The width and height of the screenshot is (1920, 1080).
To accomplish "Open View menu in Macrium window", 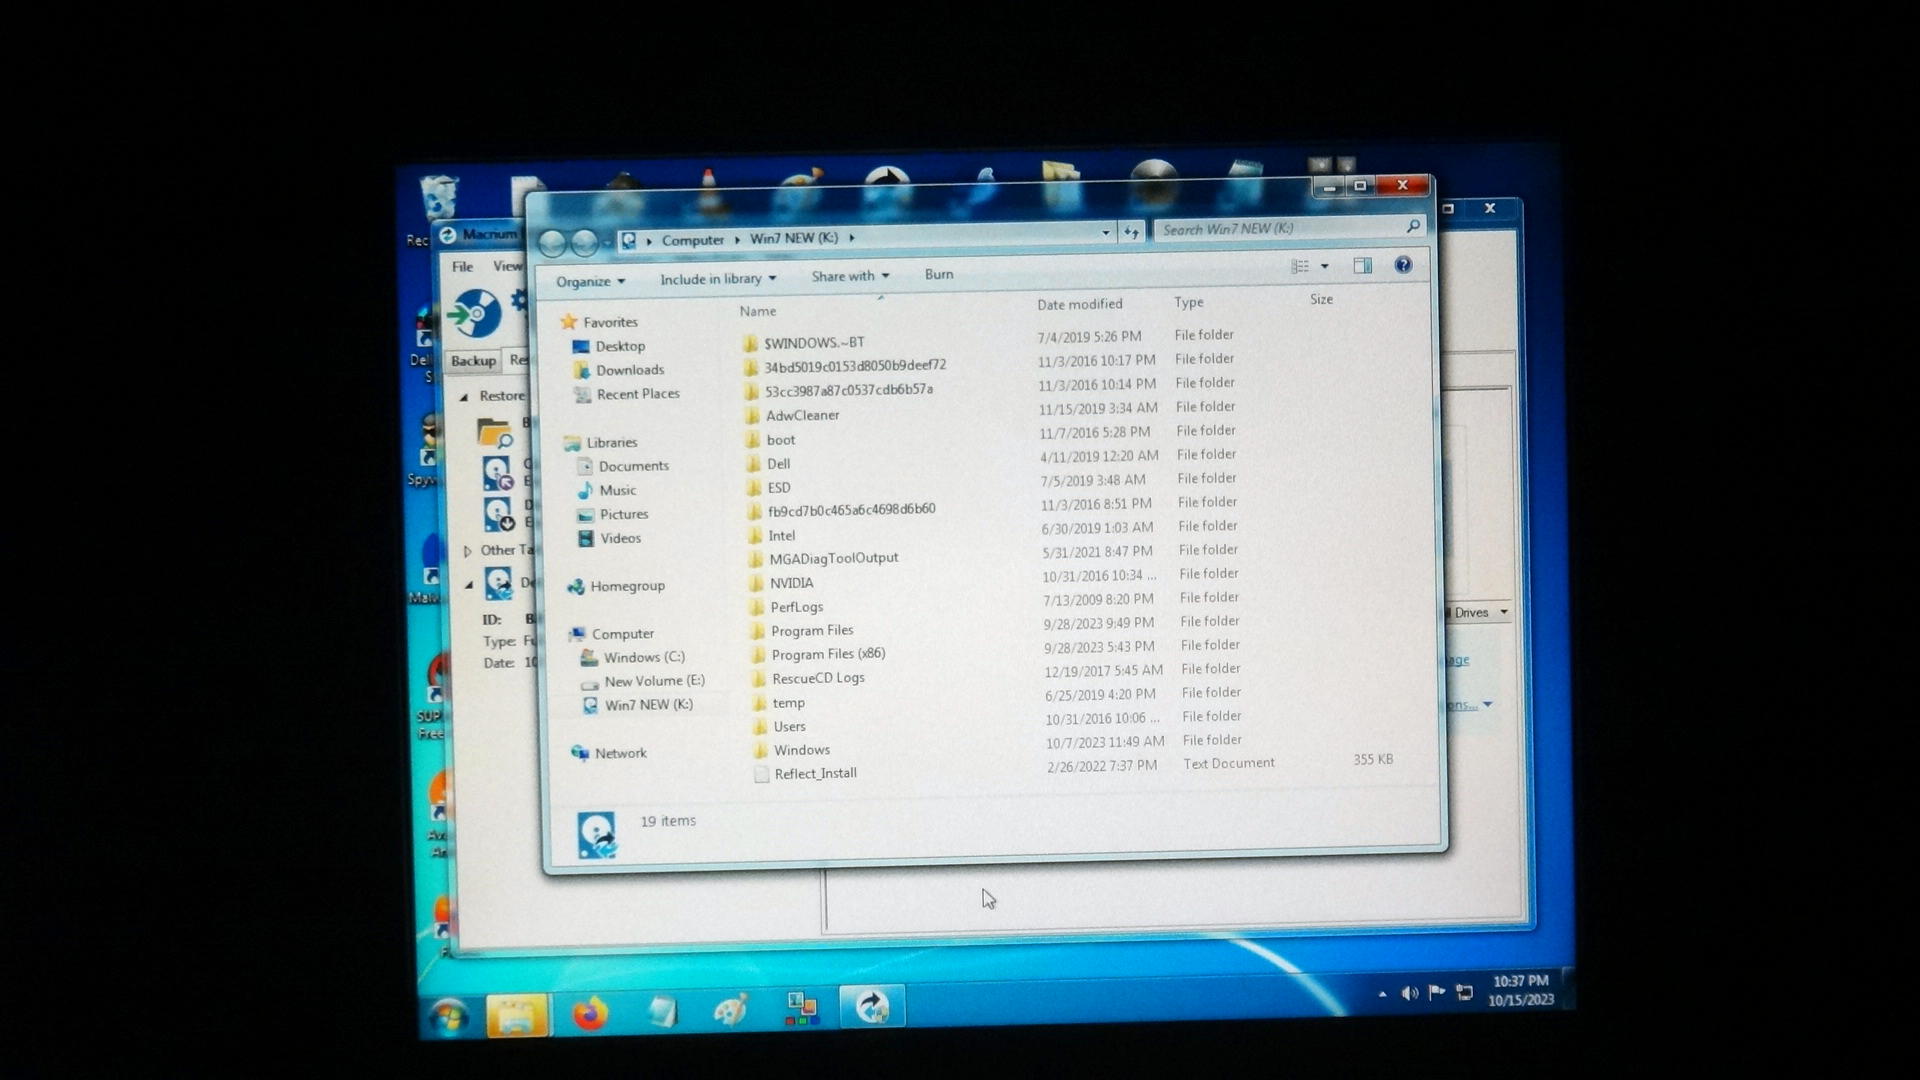I will point(507,266).
